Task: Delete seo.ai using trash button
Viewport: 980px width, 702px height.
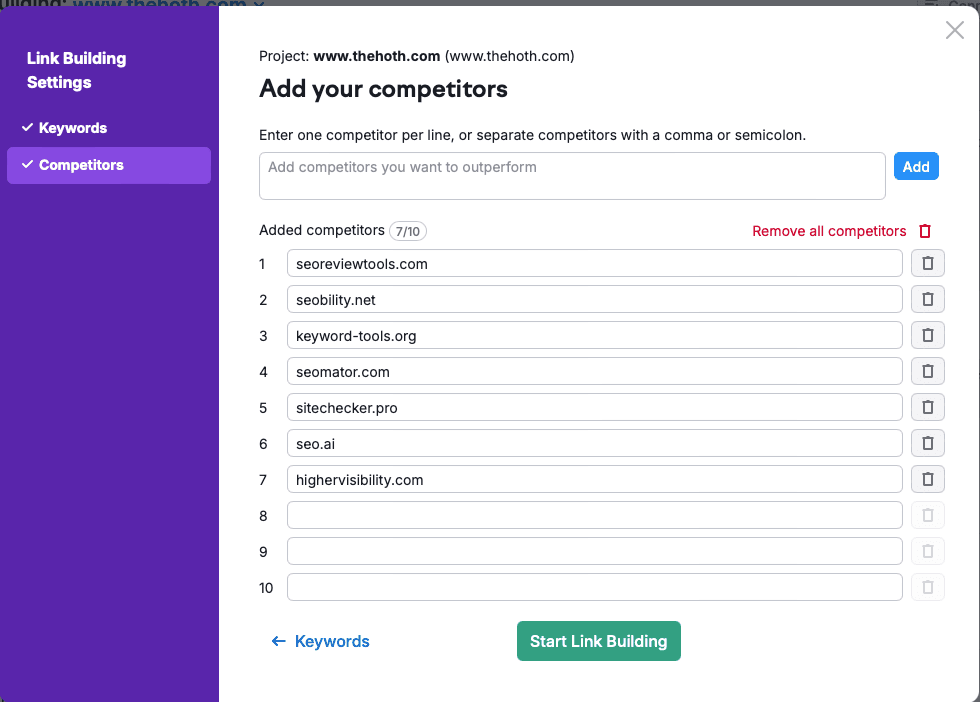Action: [927, 443]
